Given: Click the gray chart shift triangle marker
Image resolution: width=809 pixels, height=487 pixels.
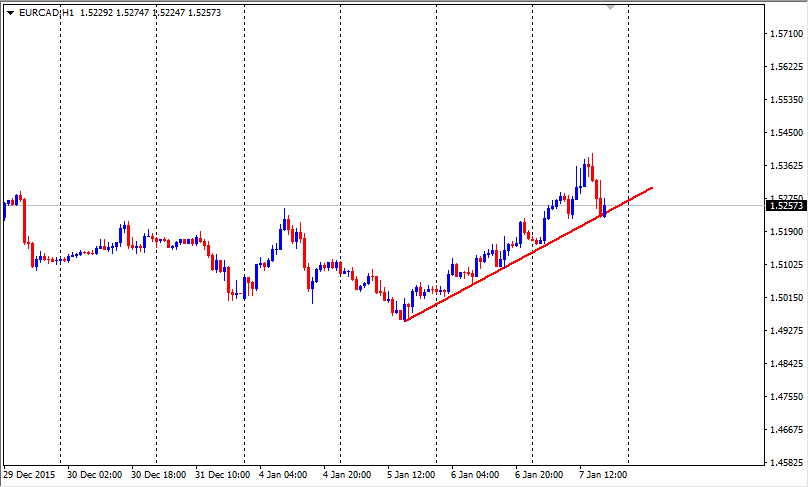Looking at the screenshot, I should coord(610,7).
